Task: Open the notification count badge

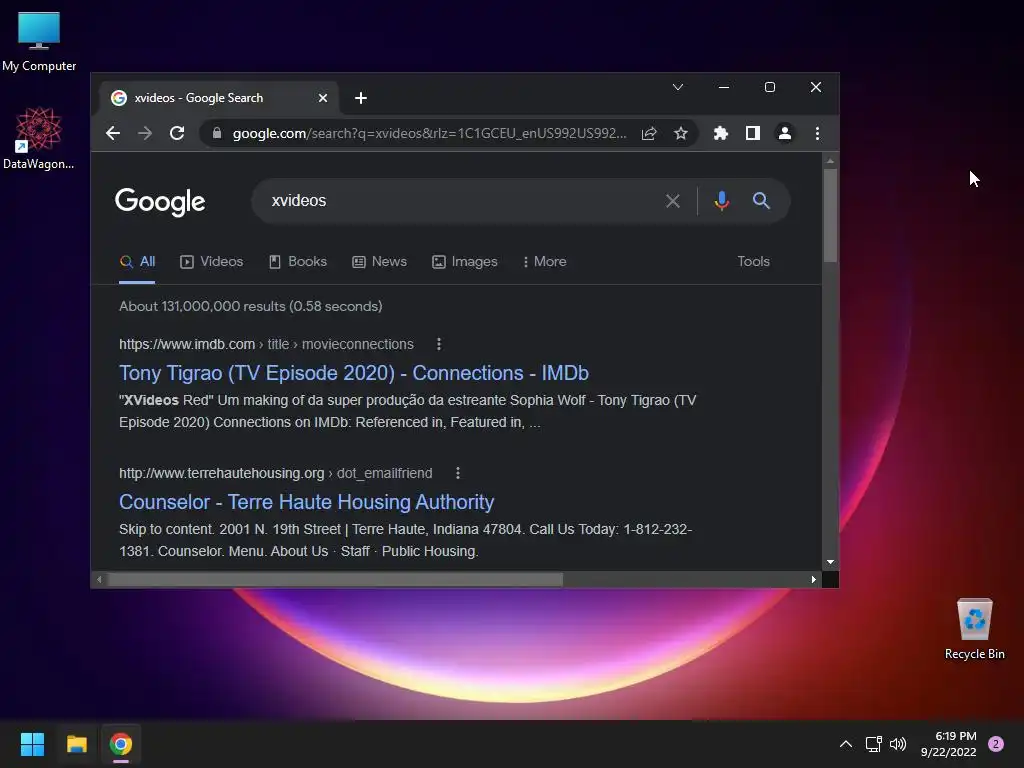Action: [x=996, y=744]
